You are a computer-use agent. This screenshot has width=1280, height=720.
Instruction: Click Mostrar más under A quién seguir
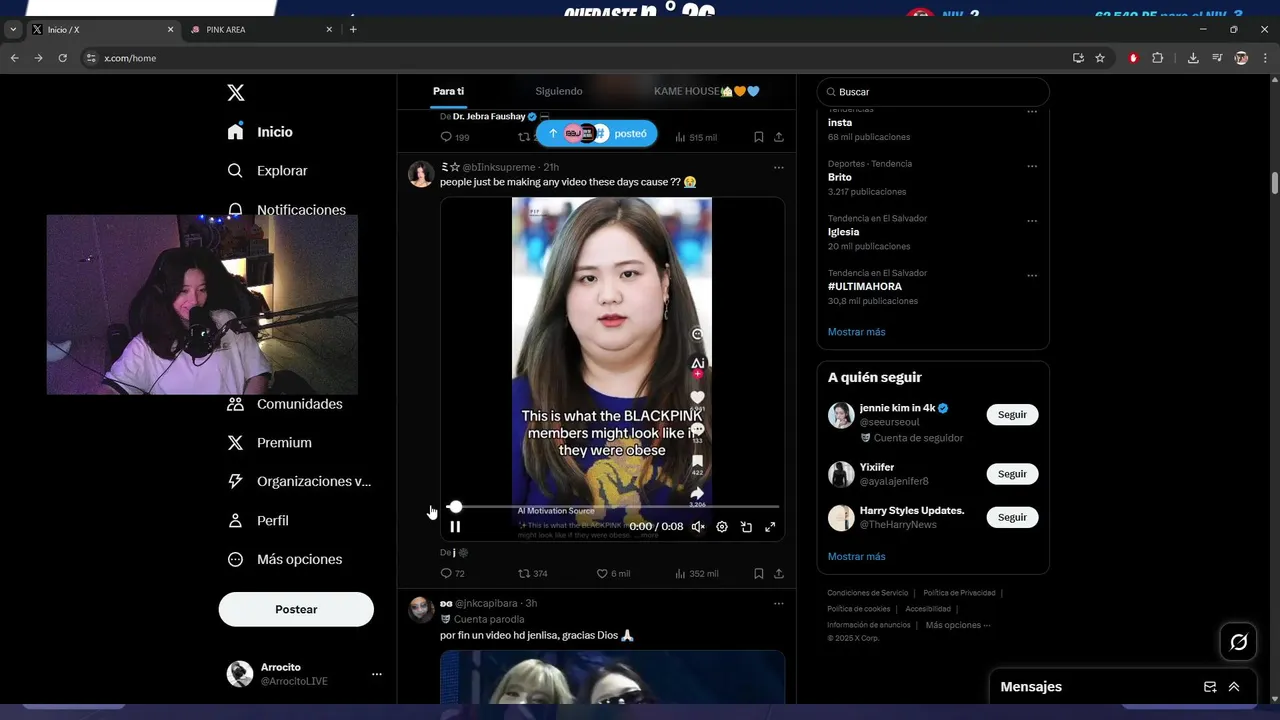856,557
